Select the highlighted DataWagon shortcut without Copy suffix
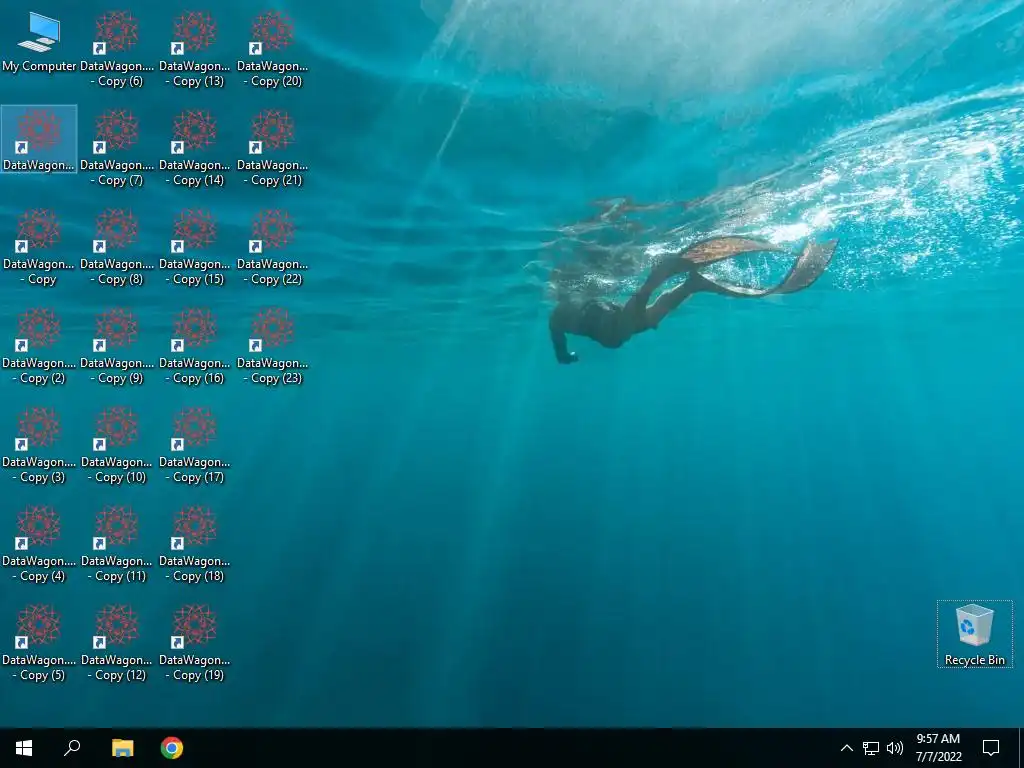The image size is (1024, 768). (x=39, y=139)
